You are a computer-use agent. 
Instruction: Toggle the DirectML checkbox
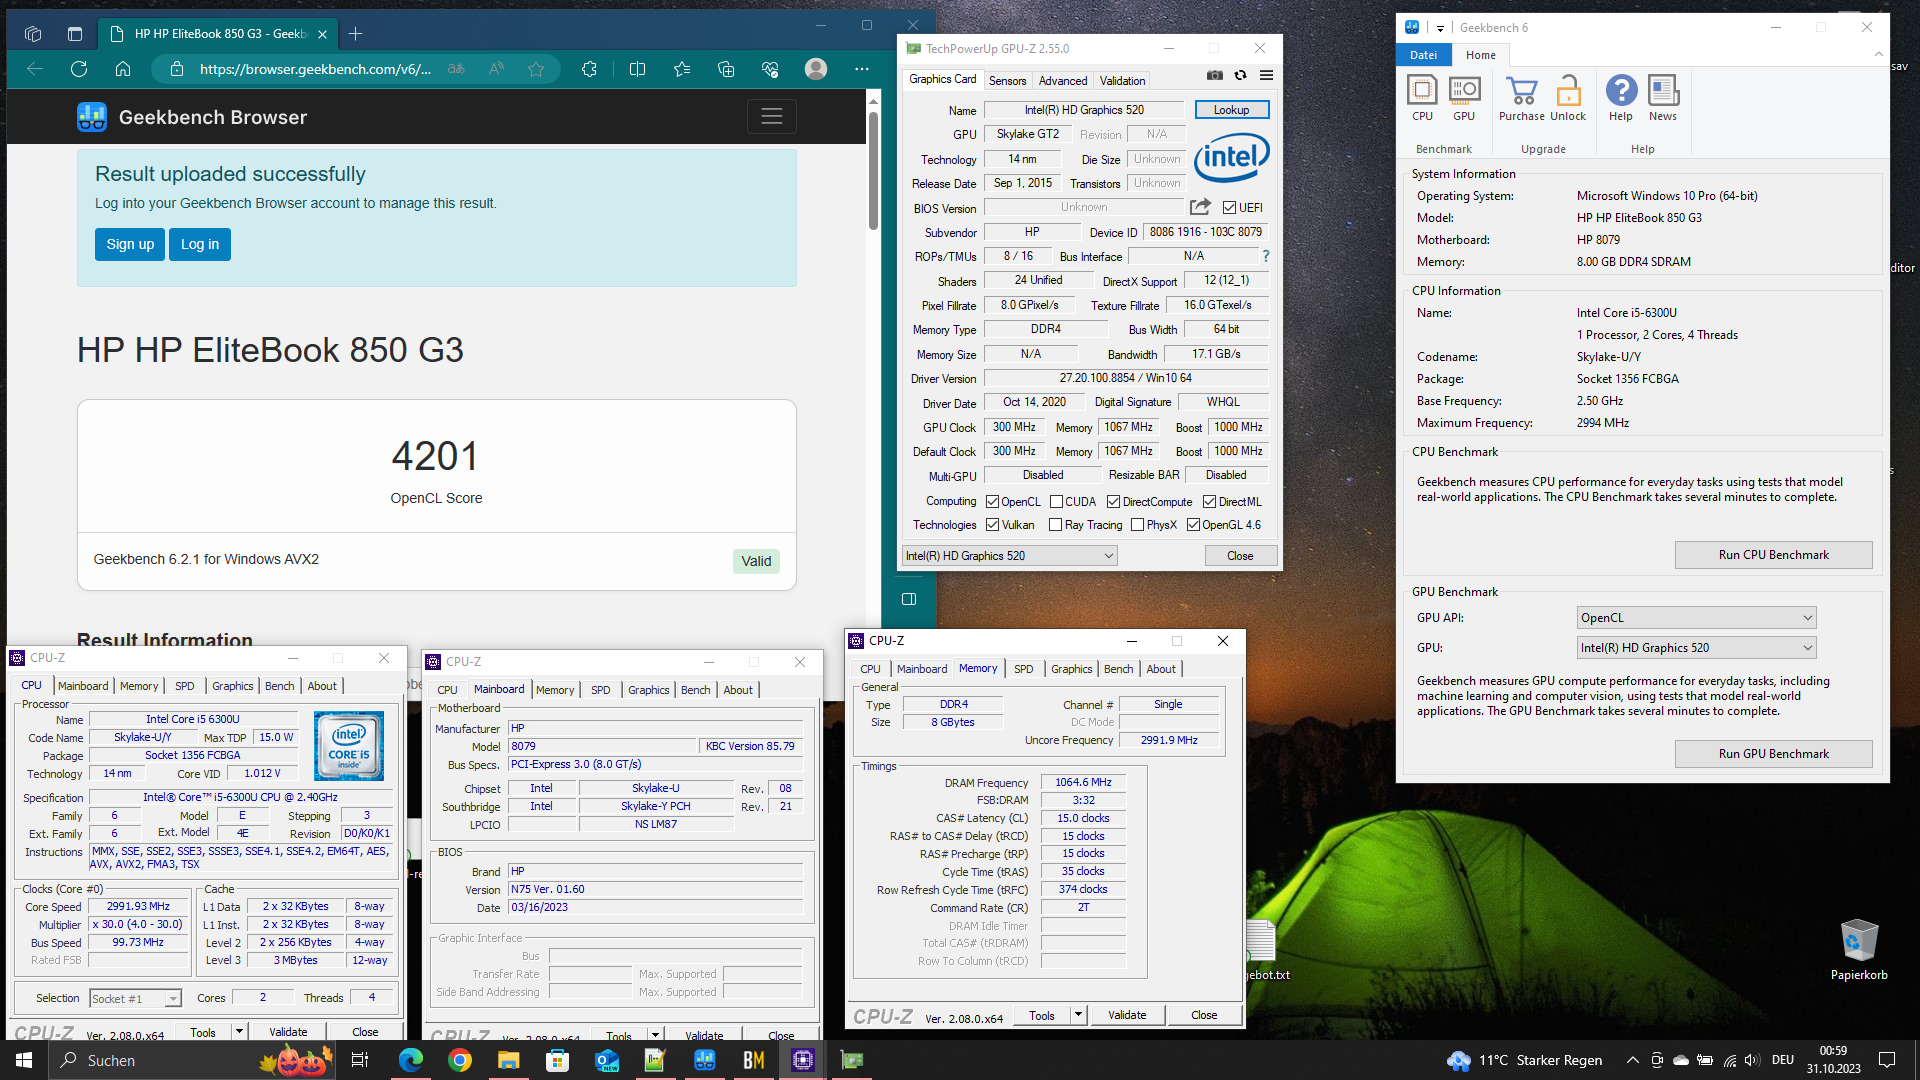pyautogui.click(x=1209, y=502)
